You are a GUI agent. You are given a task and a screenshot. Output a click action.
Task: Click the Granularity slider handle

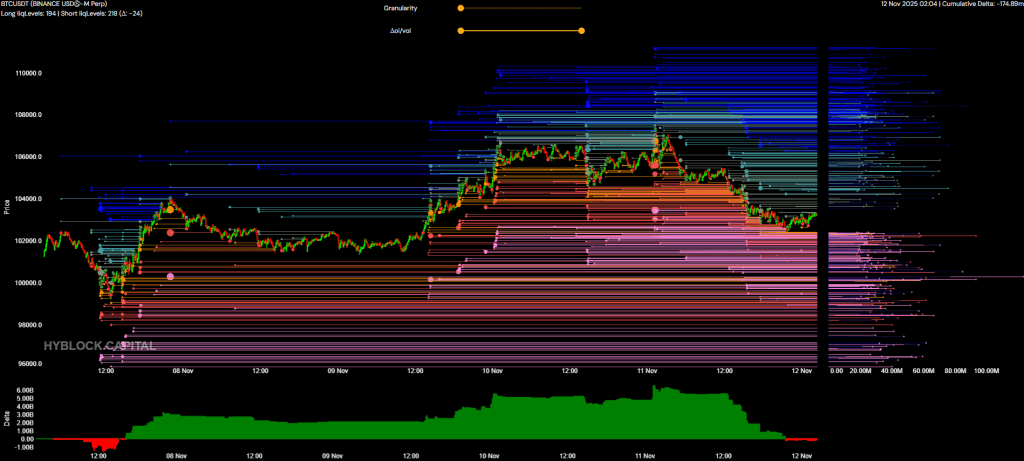tap(460, 8)
